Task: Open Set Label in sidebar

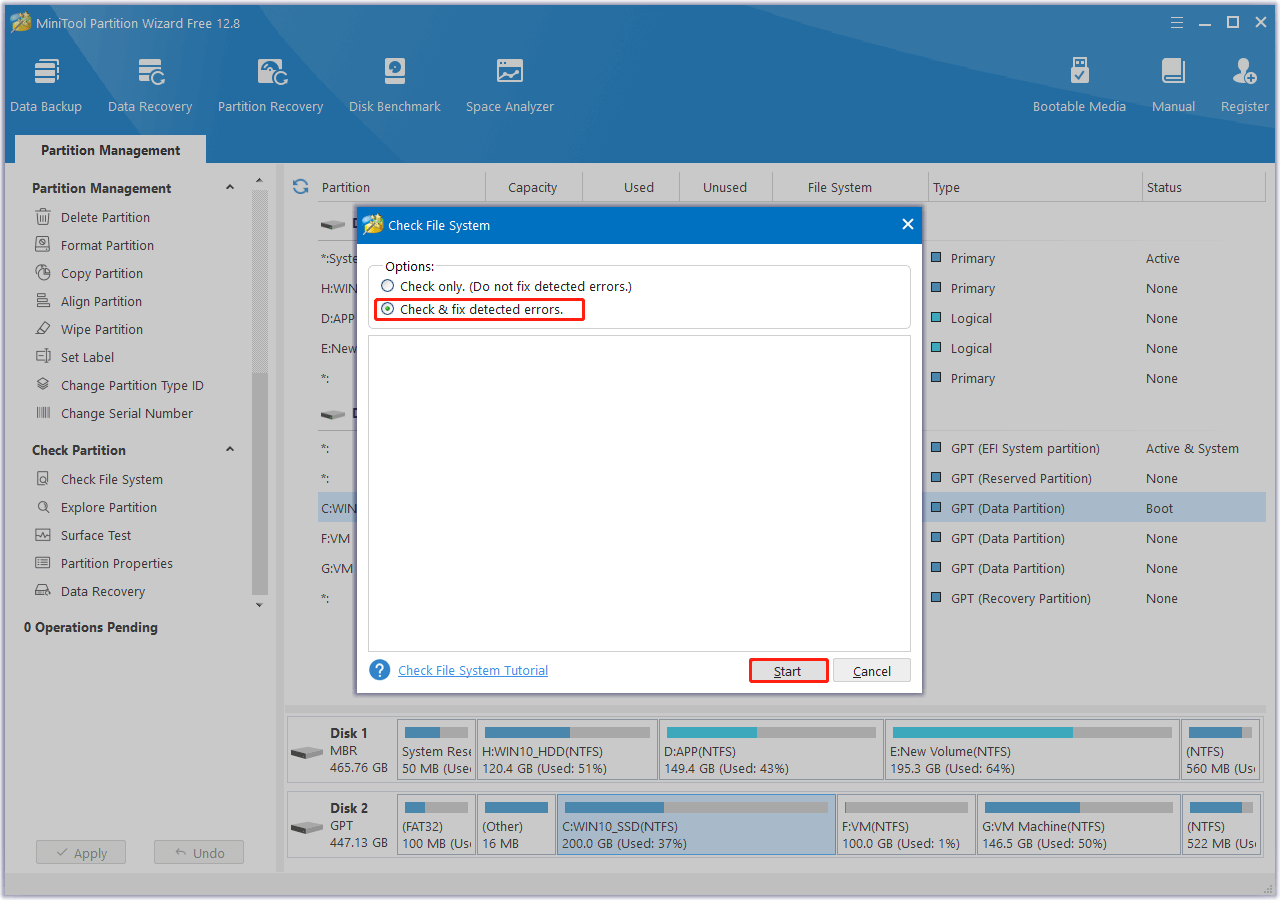Action: (x=87, y=357)
